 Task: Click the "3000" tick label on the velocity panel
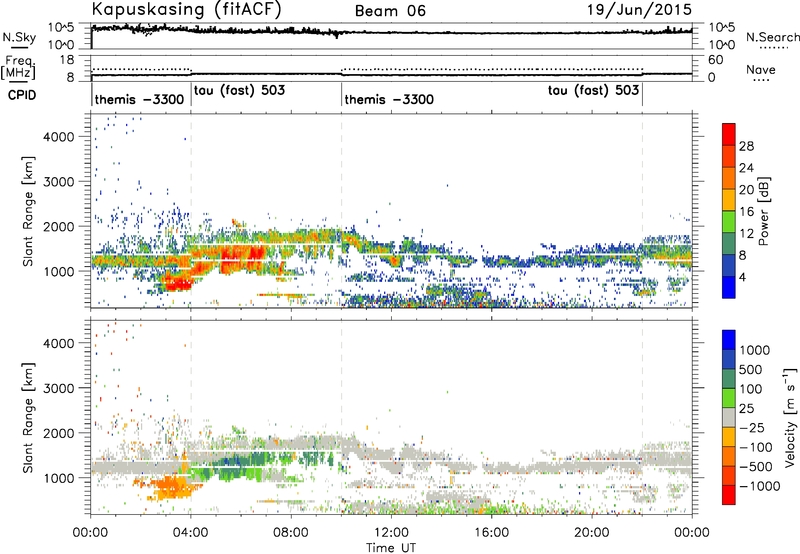58,388
